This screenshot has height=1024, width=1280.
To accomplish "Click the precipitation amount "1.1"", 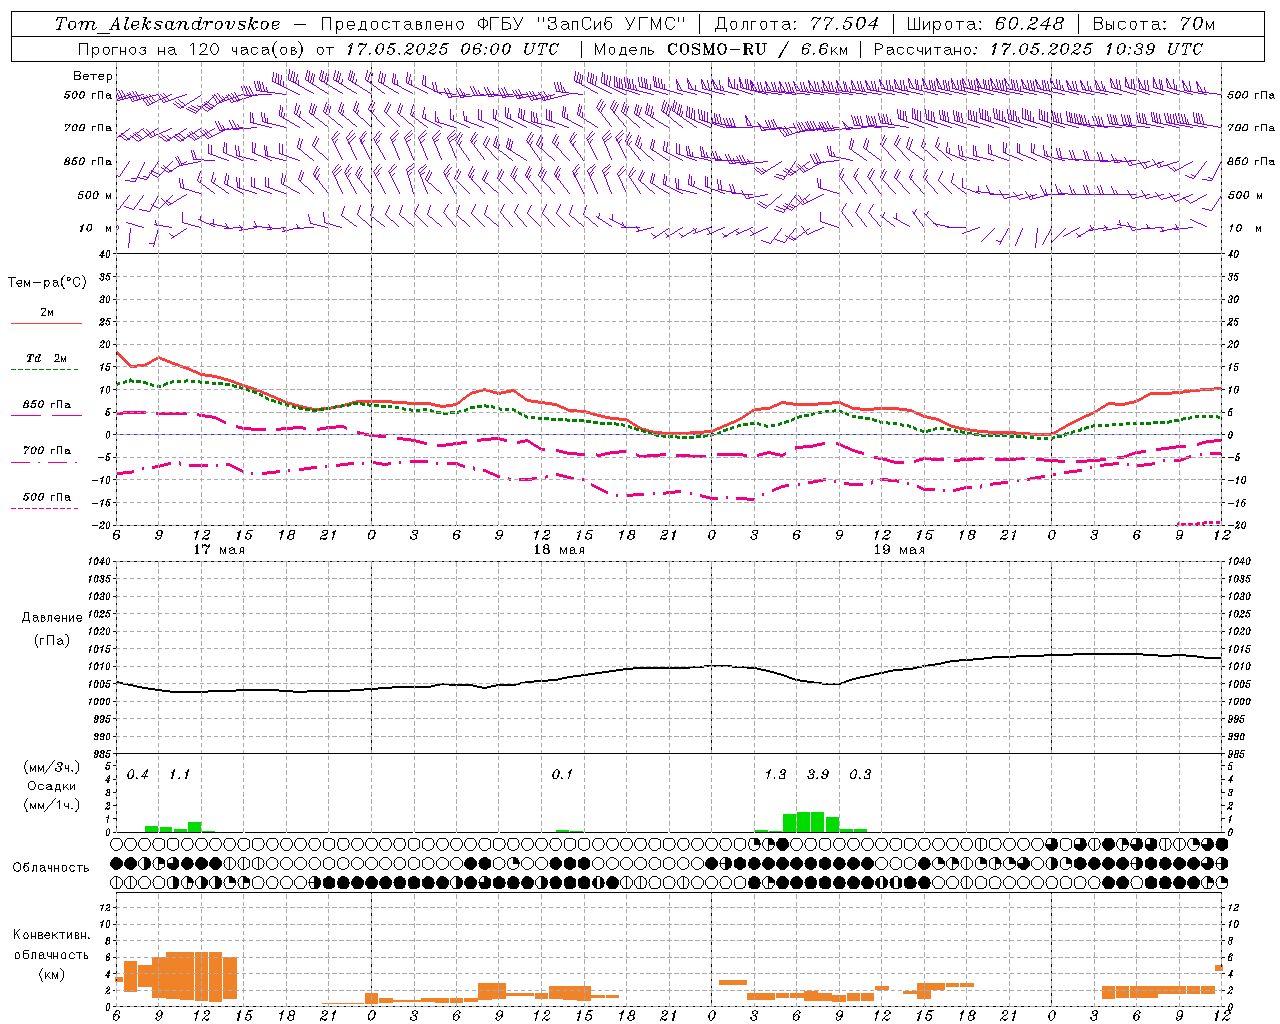I will 179,775.
